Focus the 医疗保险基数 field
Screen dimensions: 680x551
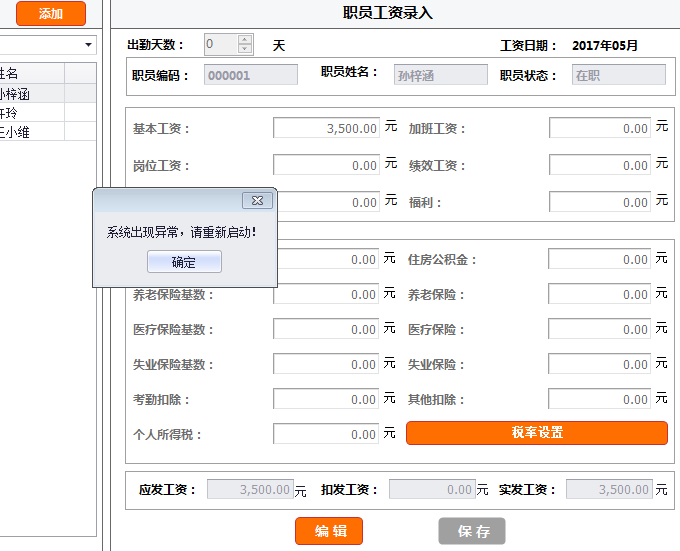[x=326, y=329]
